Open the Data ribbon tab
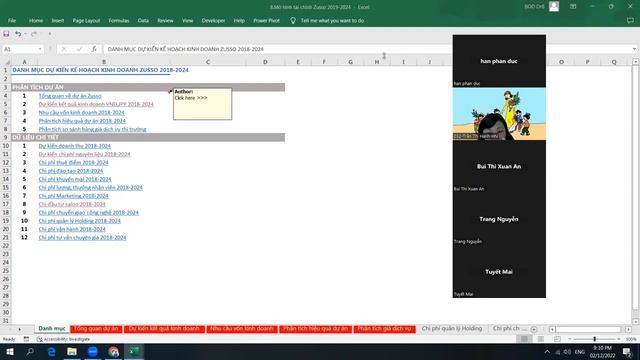The image size is (640, 360). (143, 20)
